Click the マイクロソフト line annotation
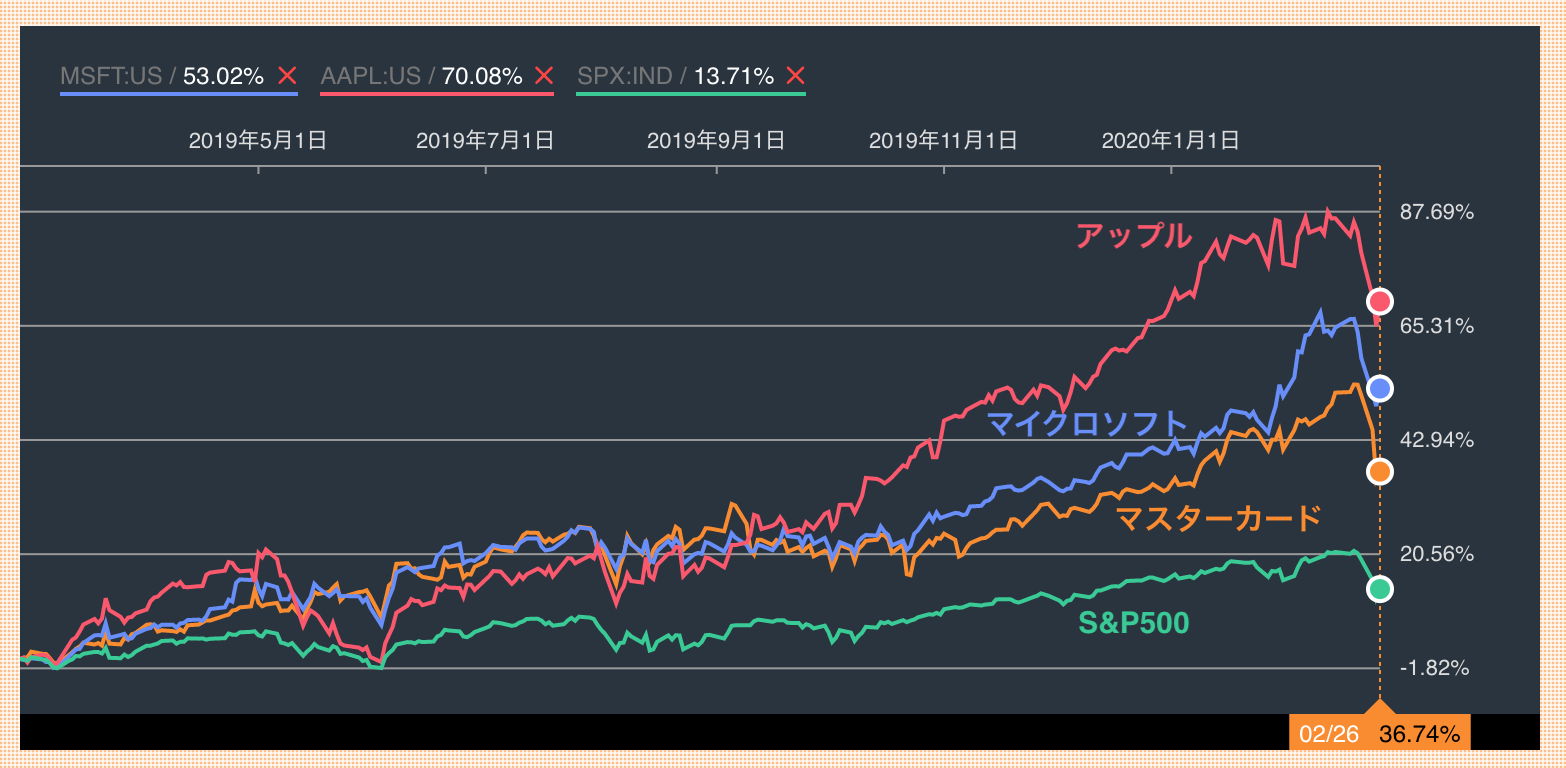 click(1086, 424)
